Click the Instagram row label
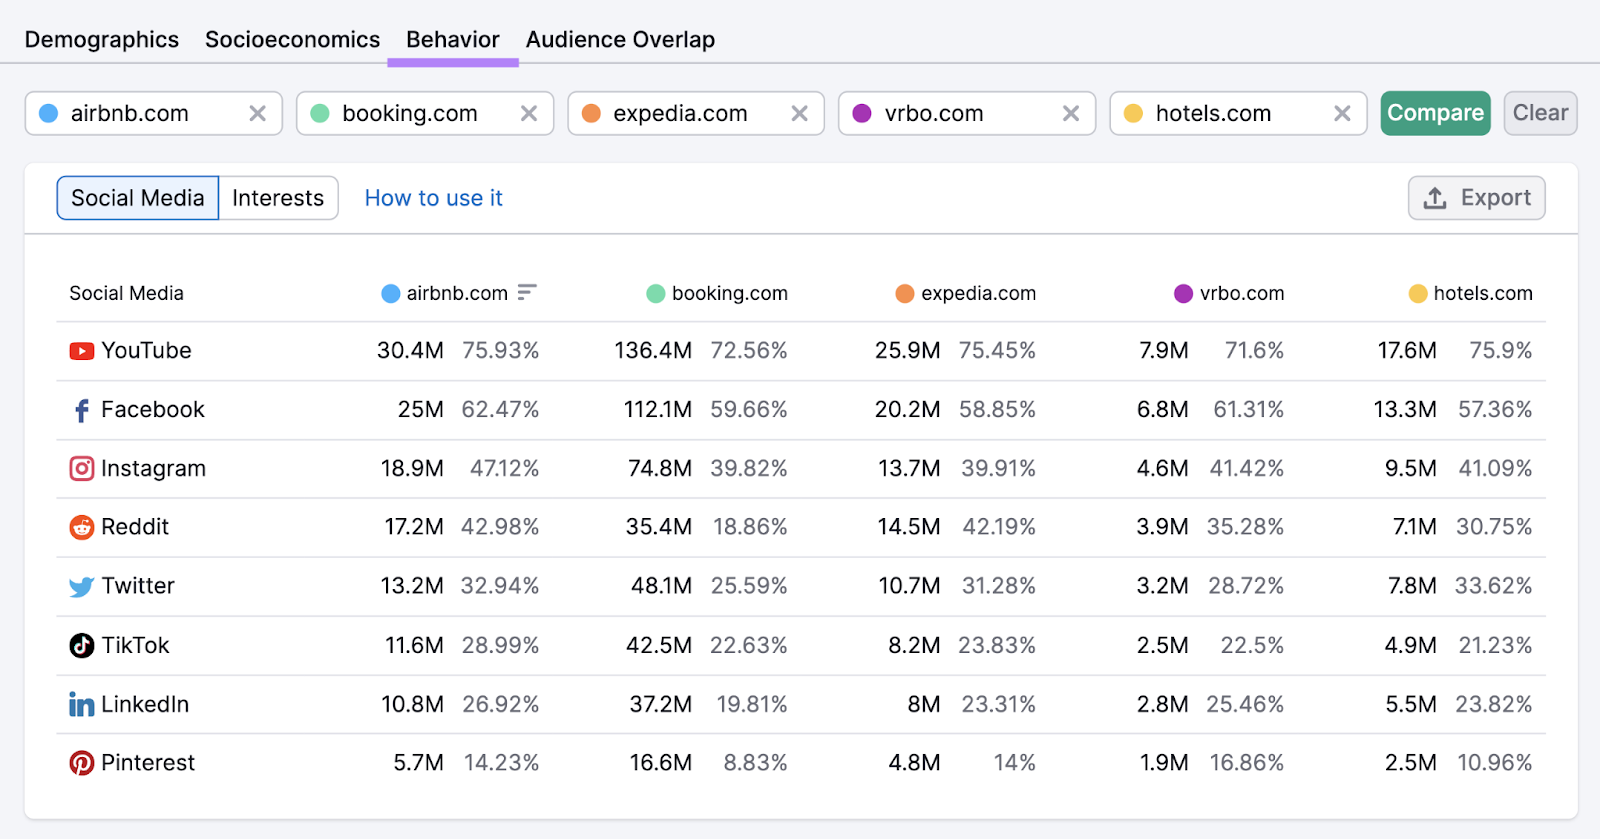The image size is (1600, 839). click(x=154, y=469)
